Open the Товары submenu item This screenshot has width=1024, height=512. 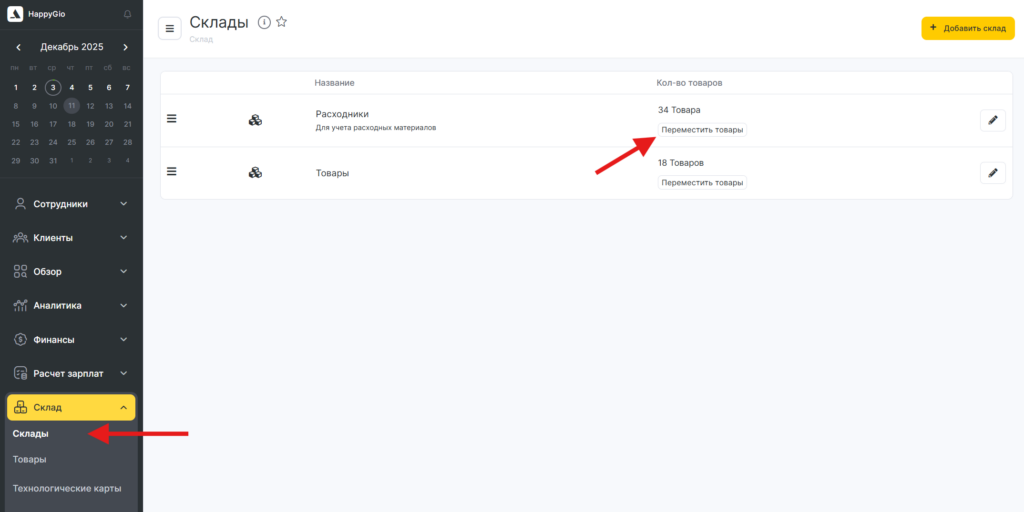pyautogui.click(x=29, y=459)
